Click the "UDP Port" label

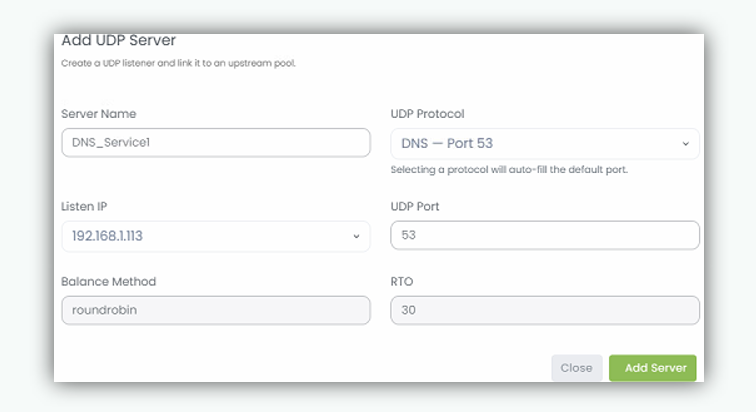[415, 206]
